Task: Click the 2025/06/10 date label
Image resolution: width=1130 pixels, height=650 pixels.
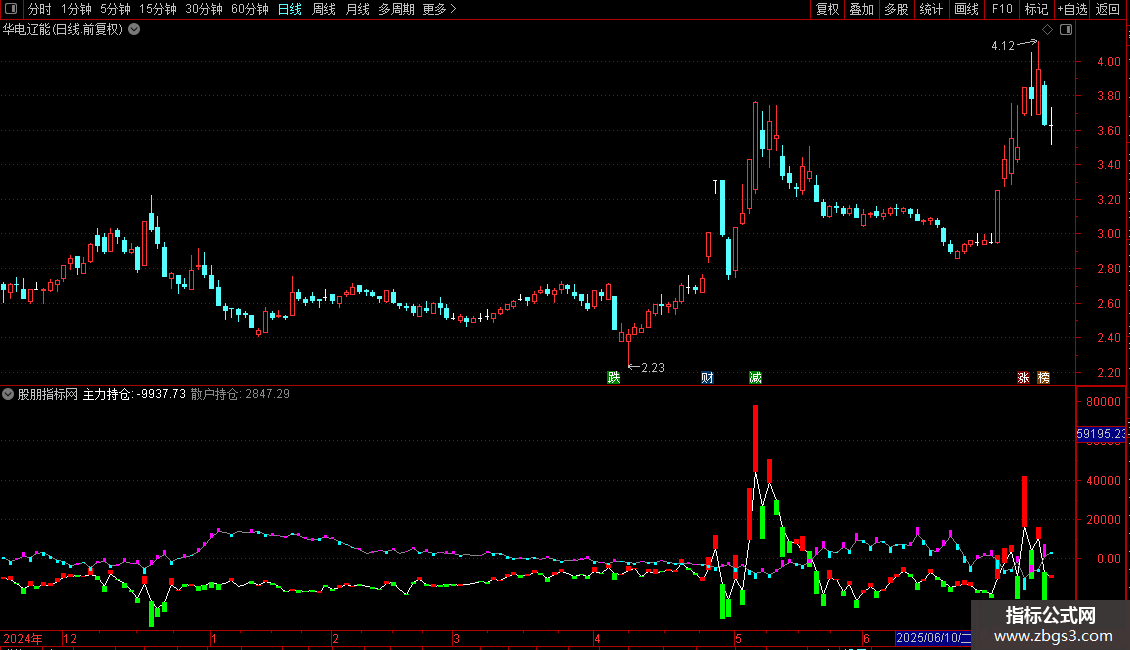Action: 933,638
